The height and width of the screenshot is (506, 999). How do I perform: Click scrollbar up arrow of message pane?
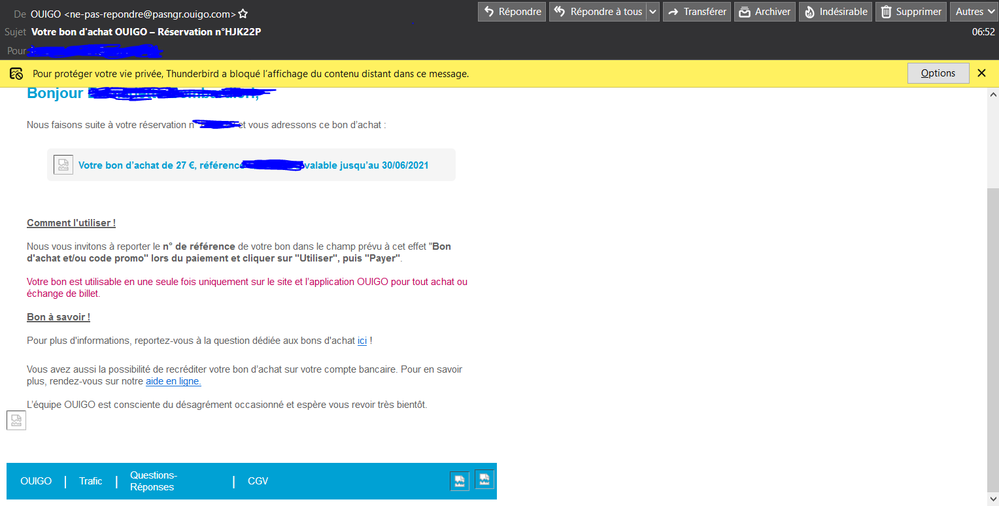pos(993,94)
